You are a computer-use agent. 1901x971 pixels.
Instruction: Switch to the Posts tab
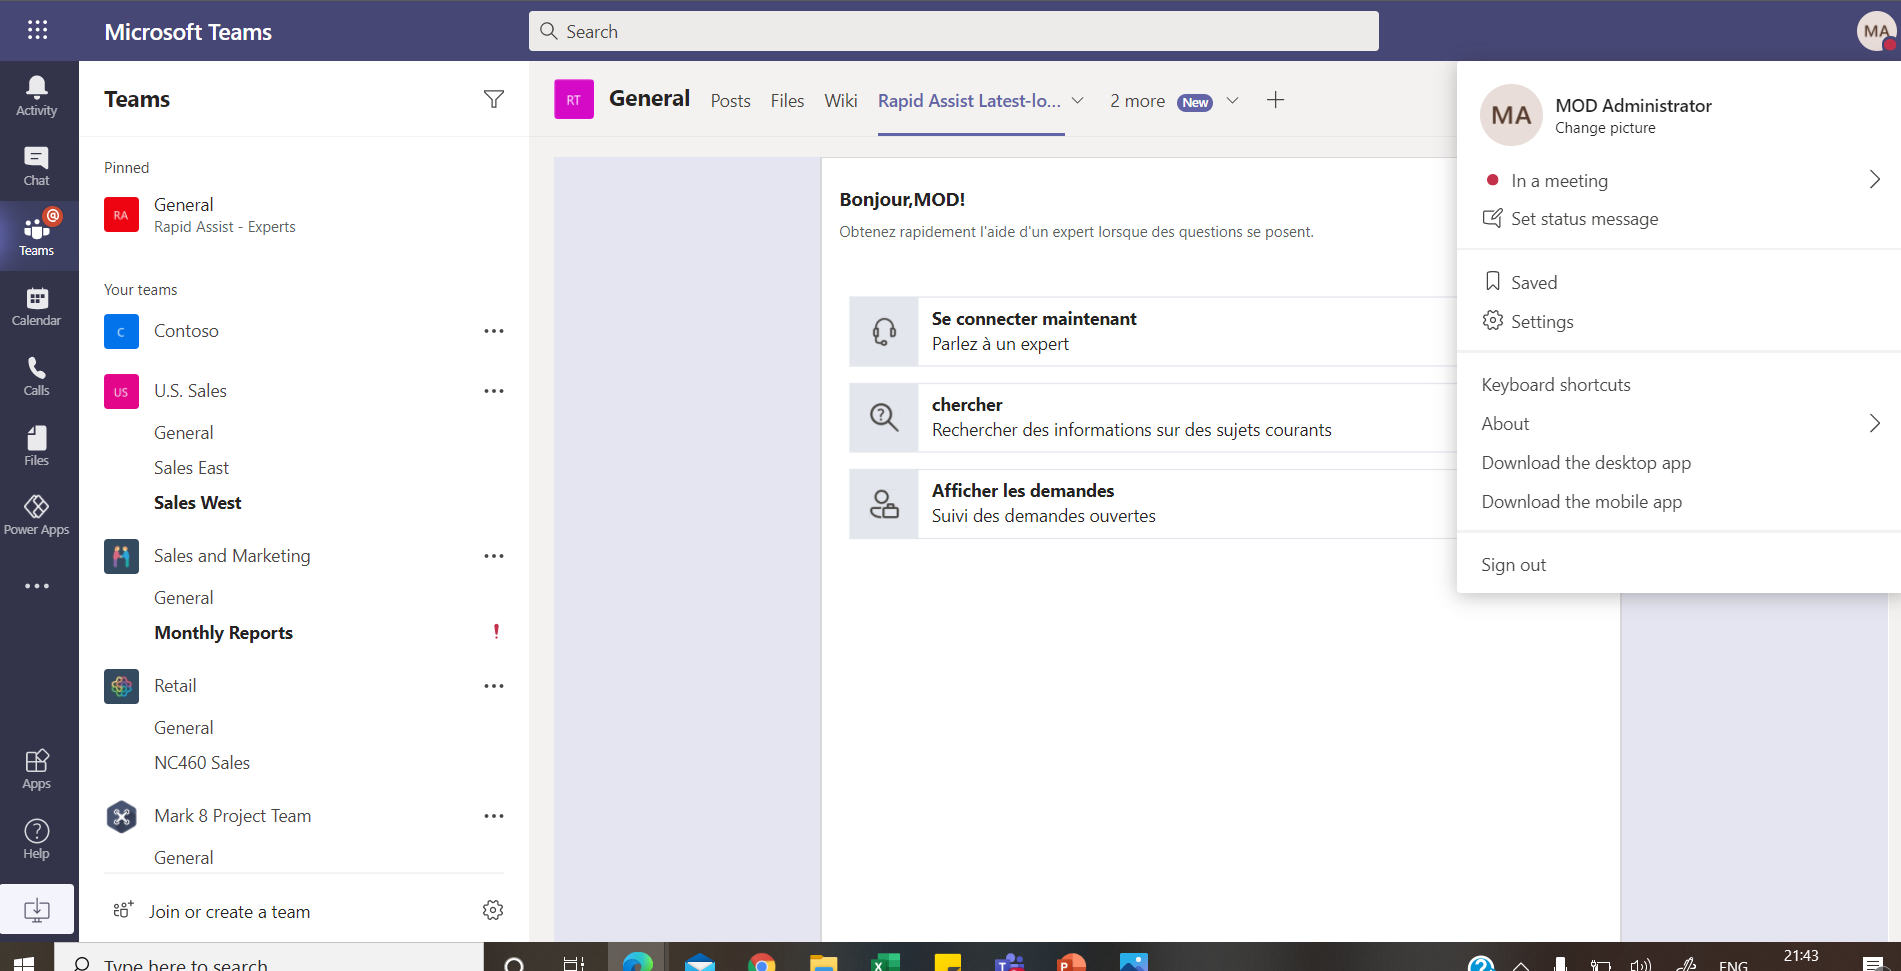point(731,100)
